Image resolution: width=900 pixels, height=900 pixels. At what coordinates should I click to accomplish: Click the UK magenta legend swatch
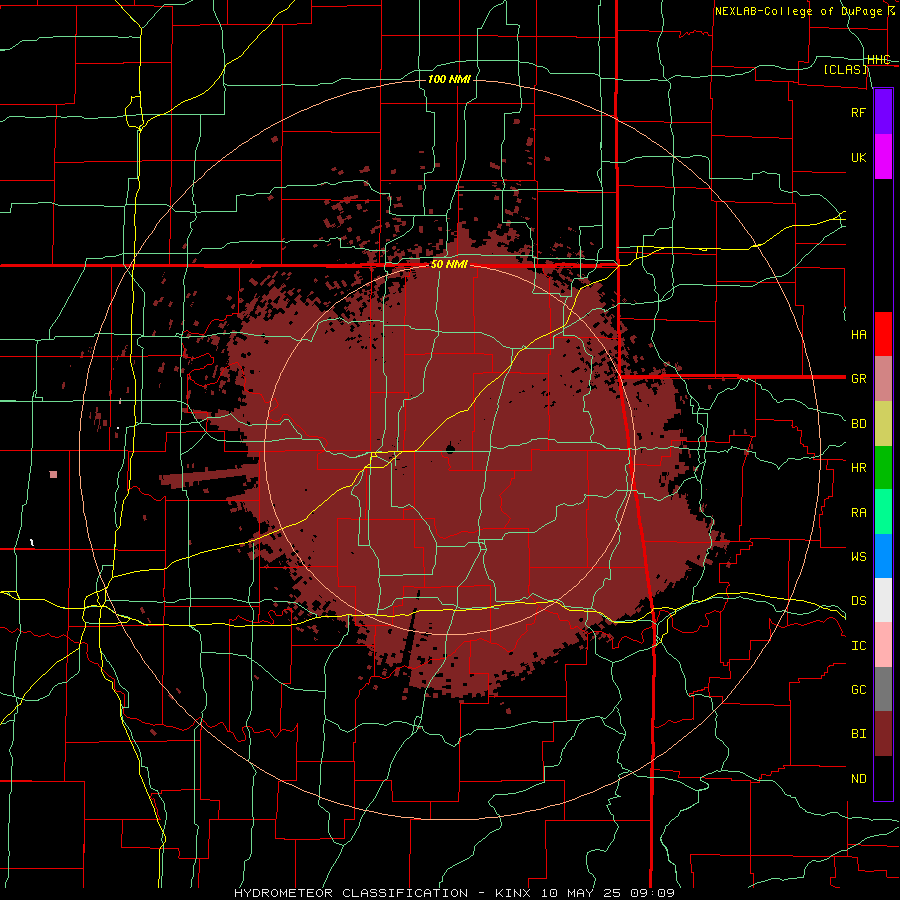click(x=883, y=157)
